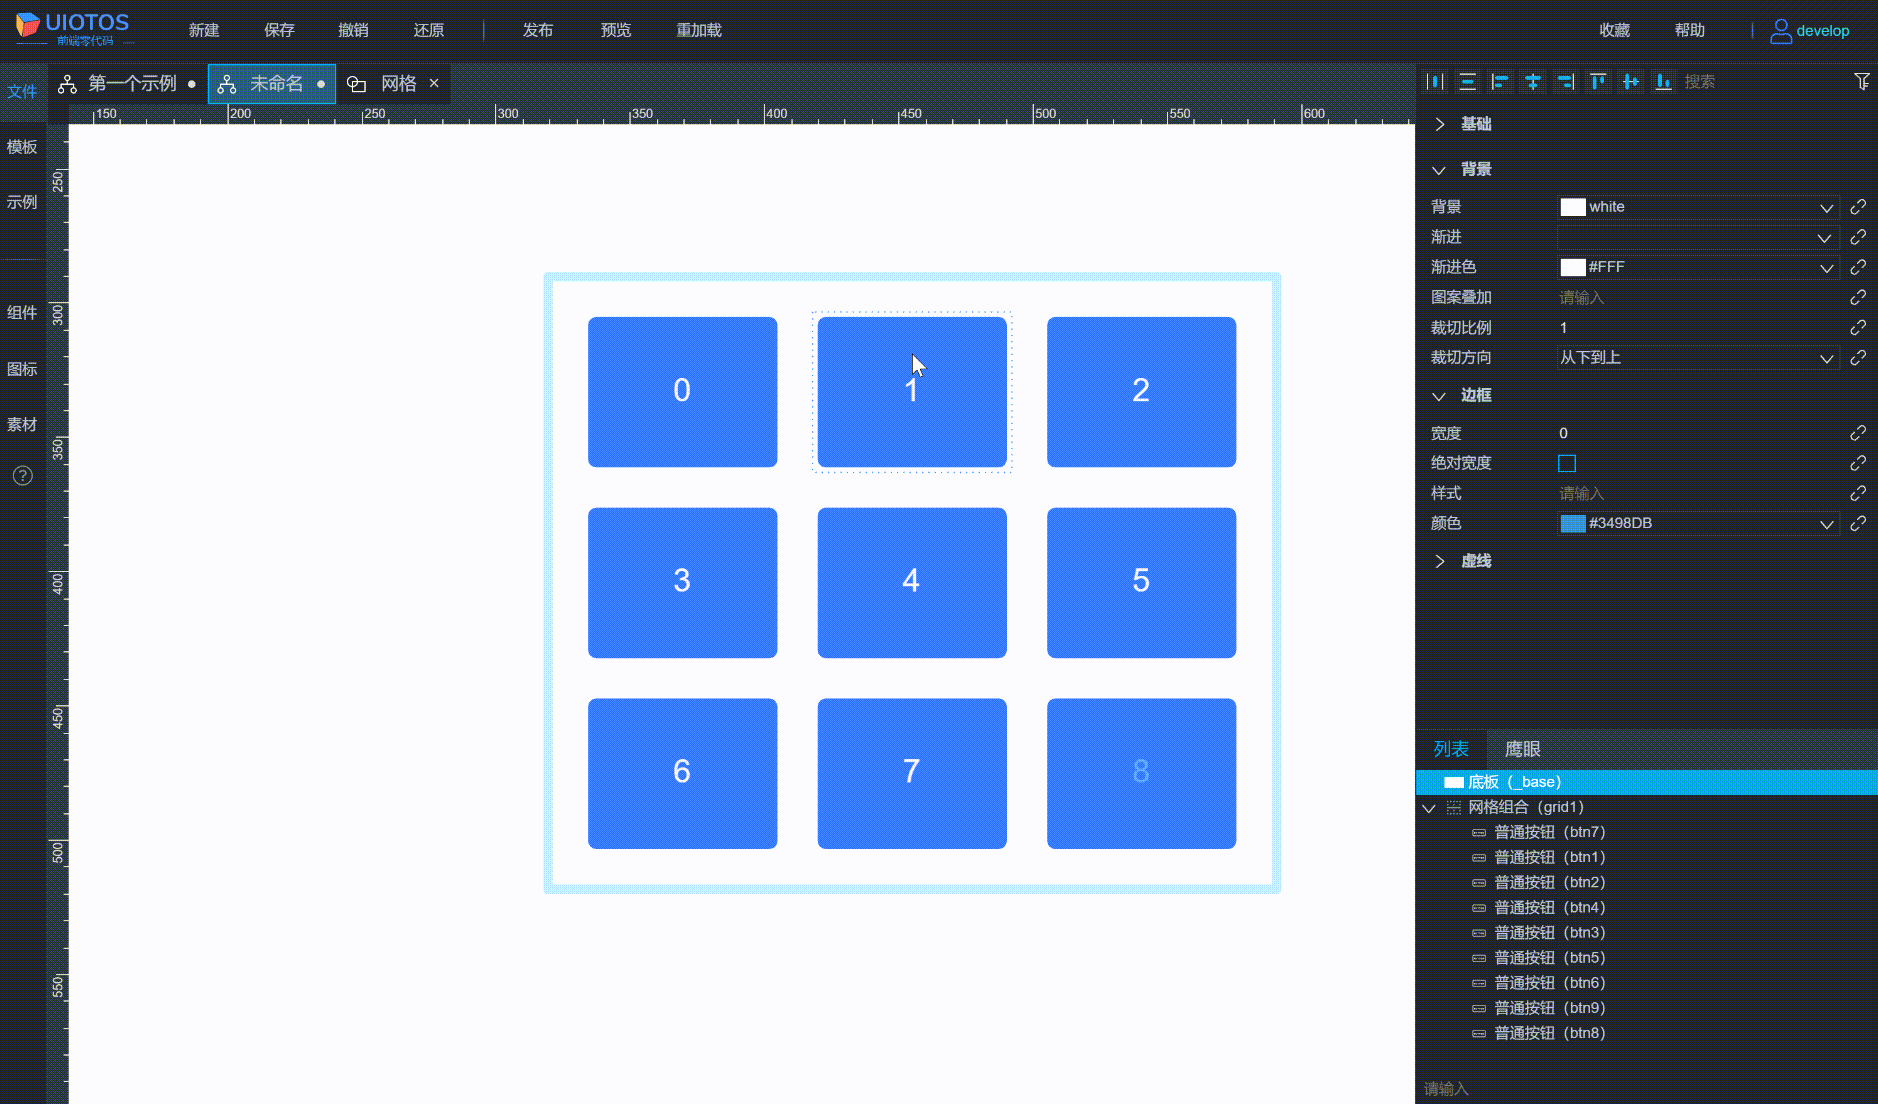
Task: Select the align left icon
Action: pos(1500,82)
